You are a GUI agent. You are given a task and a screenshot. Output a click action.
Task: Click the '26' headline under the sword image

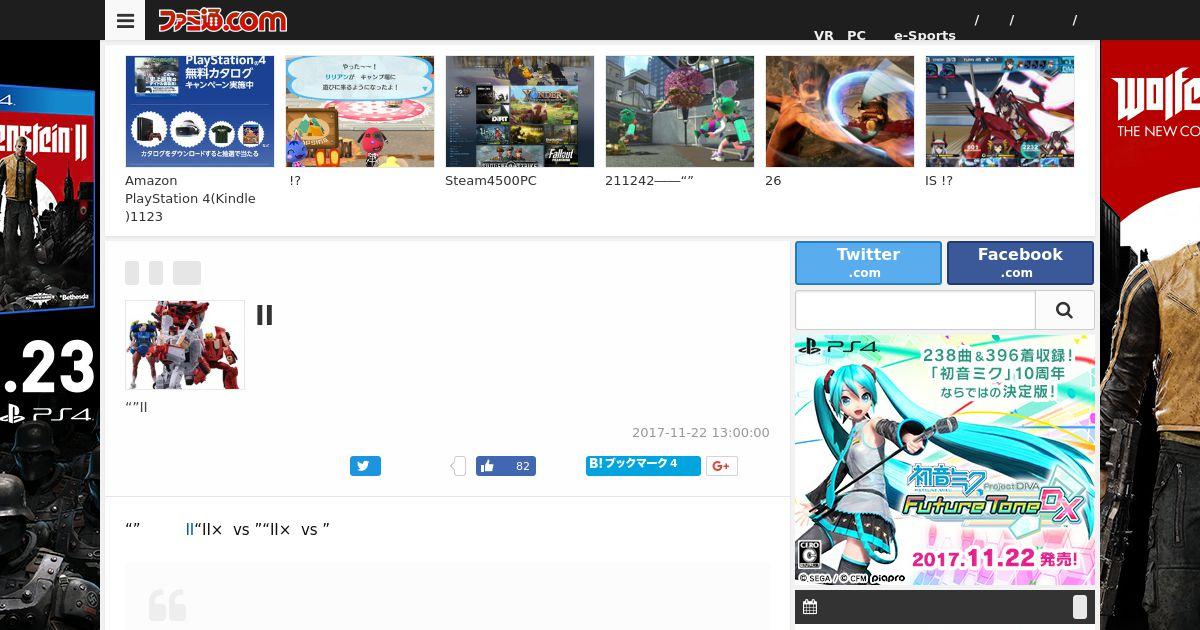tap(773, 181)
